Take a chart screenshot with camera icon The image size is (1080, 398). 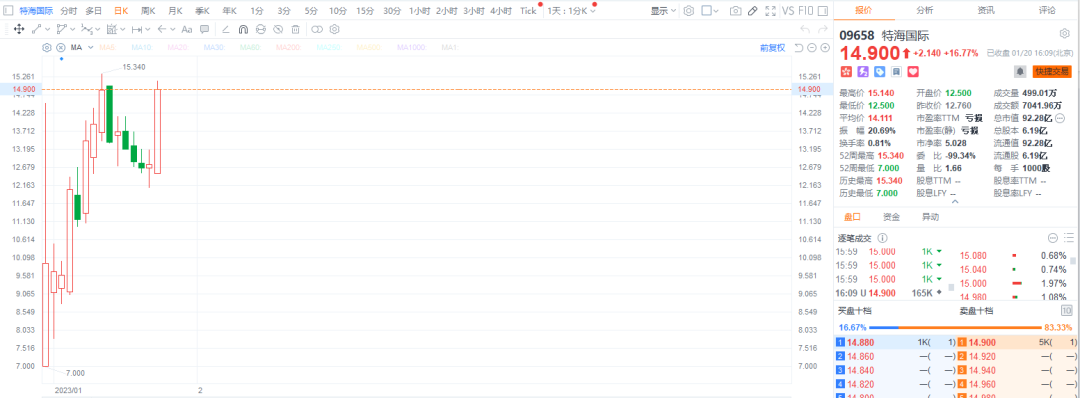click(x=736, y=11)
